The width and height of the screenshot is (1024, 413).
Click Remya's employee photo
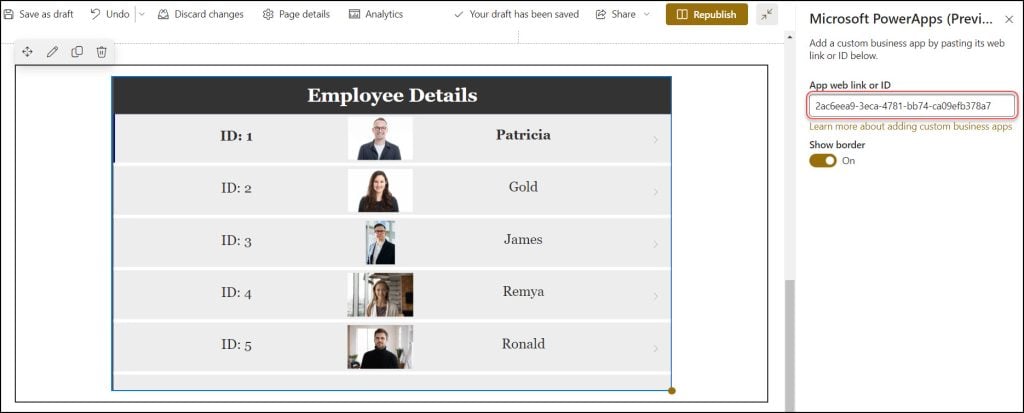click(380, 295)
